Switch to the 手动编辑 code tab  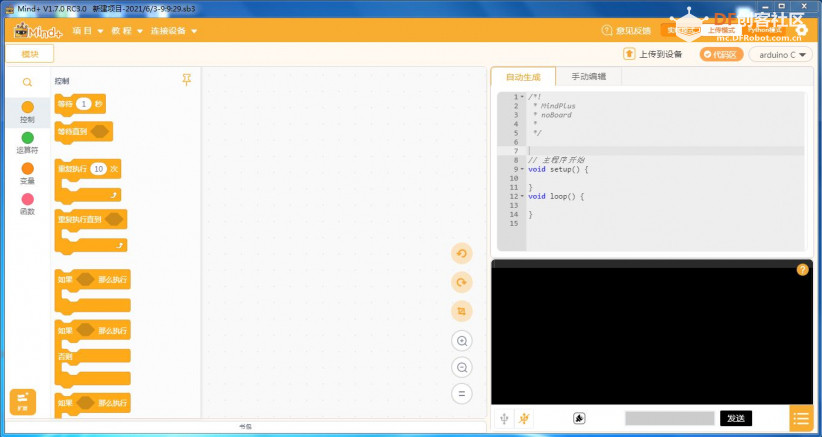(588, 77)
